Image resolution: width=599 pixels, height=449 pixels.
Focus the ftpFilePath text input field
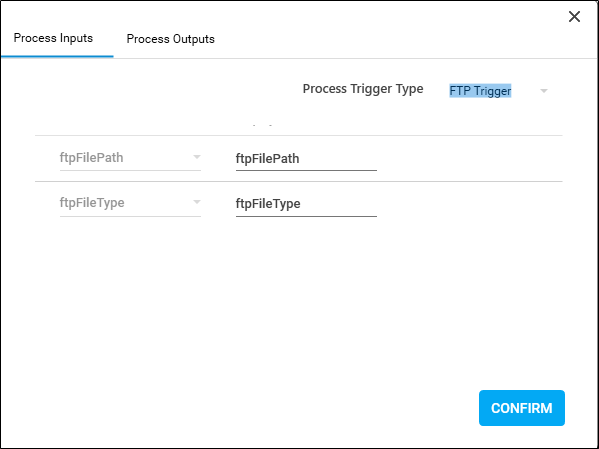pyautogui.click(x=306, y=159)
